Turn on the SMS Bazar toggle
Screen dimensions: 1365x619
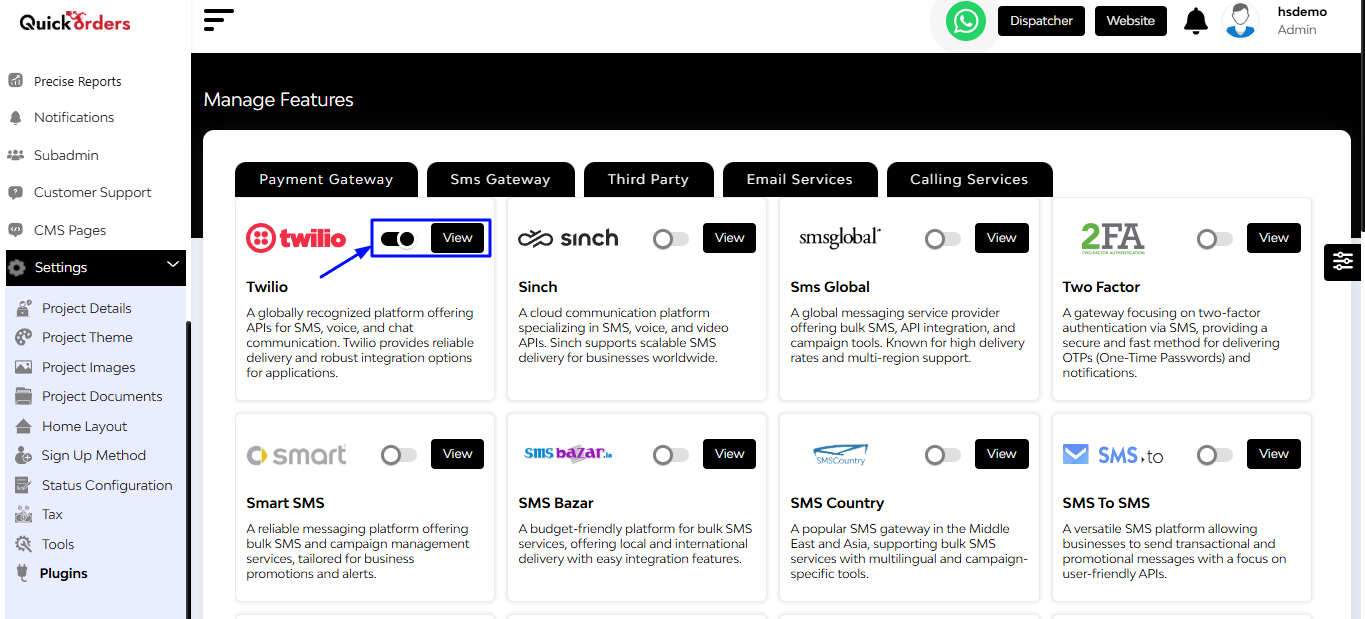671,455
